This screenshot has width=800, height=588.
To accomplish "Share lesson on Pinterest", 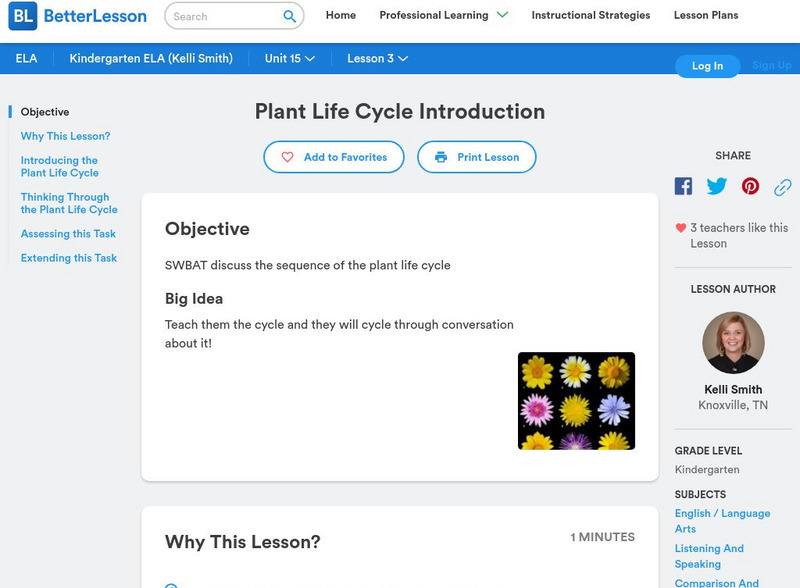I will click(750, 186).
